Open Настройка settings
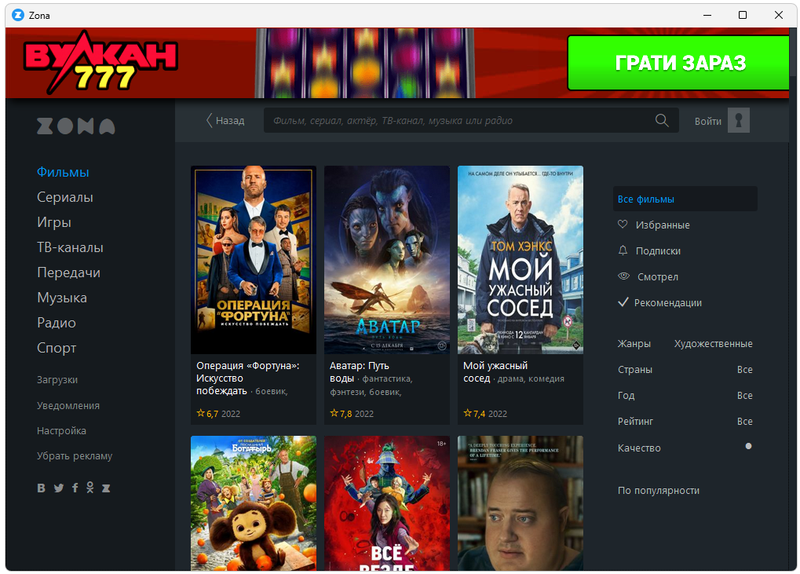Screen dimensions: 800x574 pos(61,431)
